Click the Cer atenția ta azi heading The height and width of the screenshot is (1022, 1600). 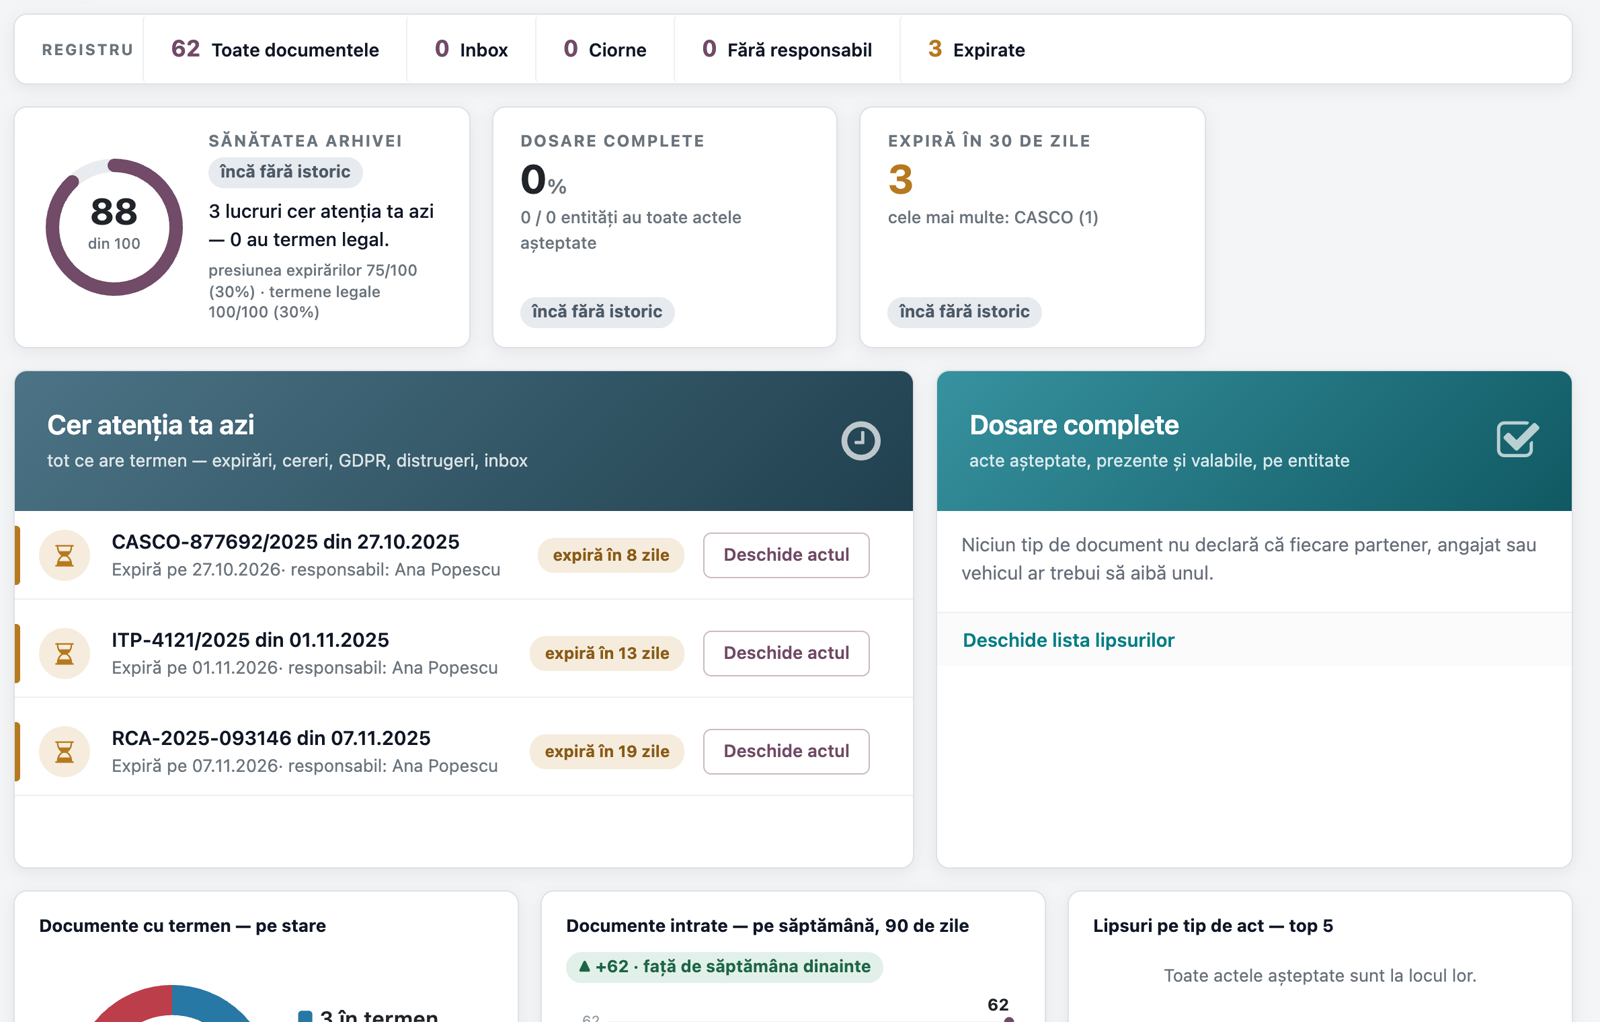tap(151, 425)
